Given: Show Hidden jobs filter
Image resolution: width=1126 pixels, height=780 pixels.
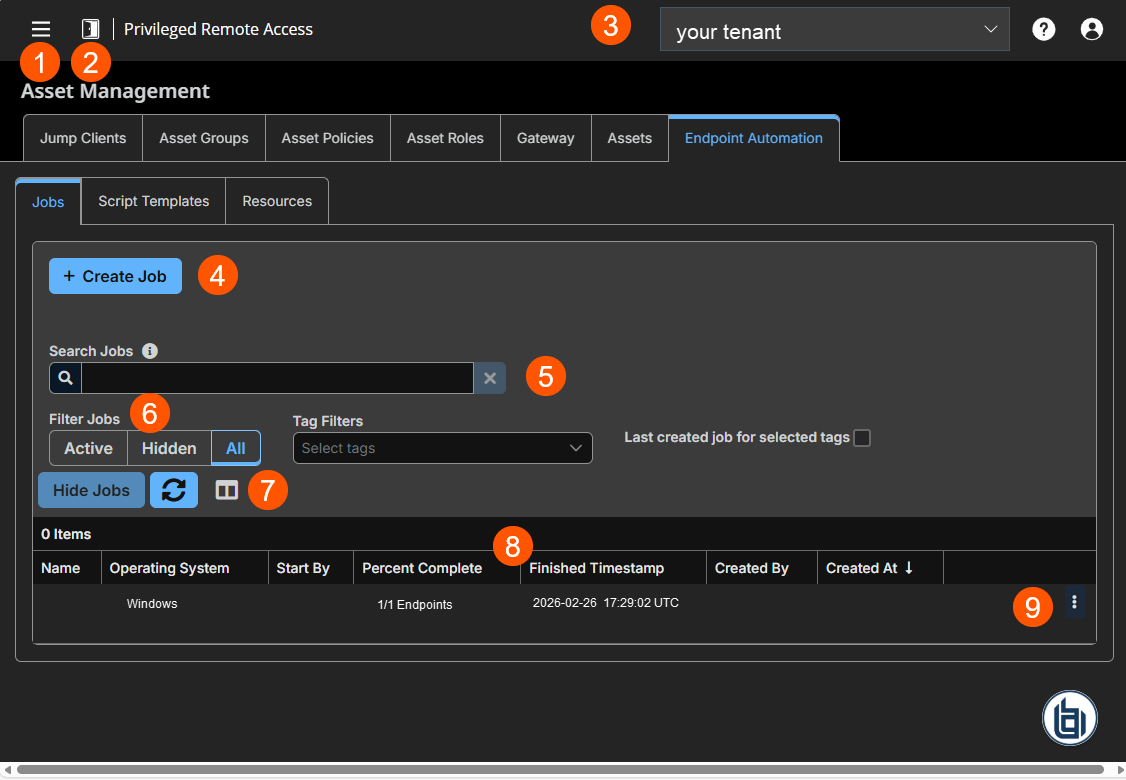Looking at the screenshot, I should [168, 448].
